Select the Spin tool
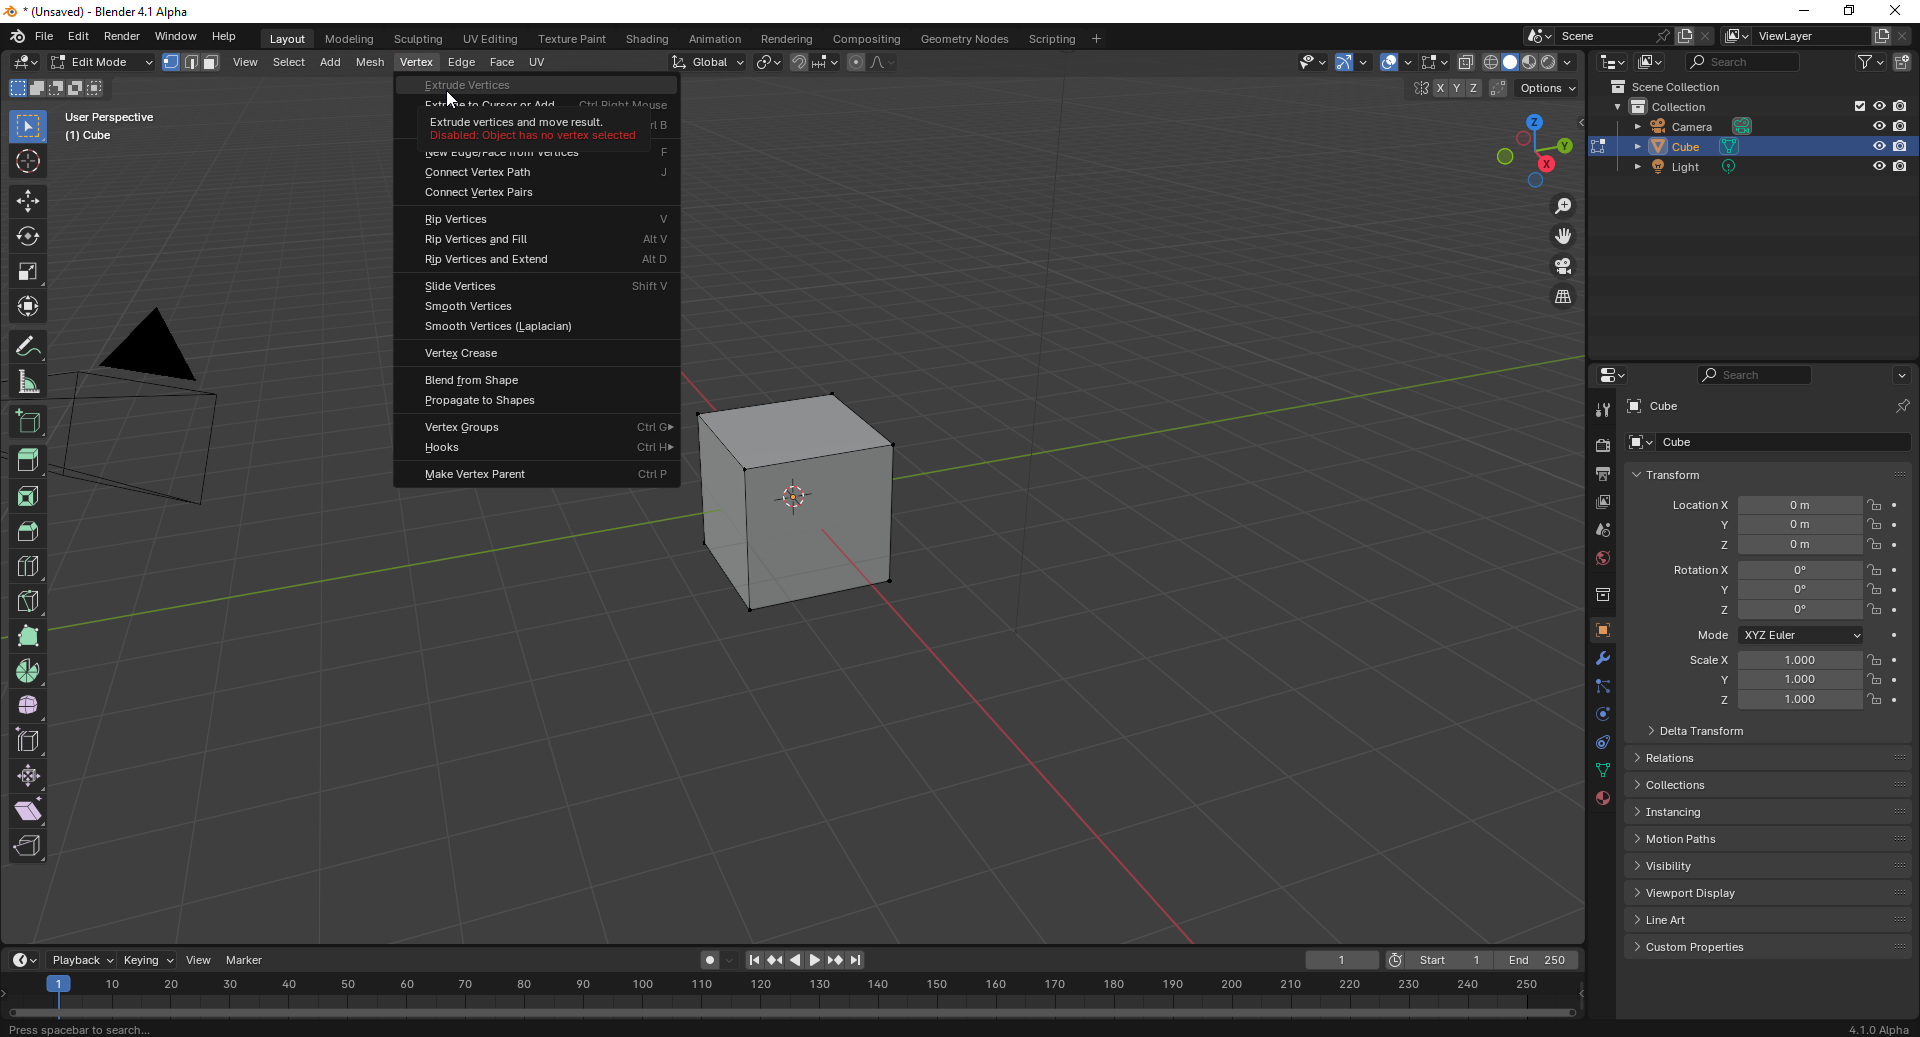This screenshot has width=1920, height=1037. point(28,671)
